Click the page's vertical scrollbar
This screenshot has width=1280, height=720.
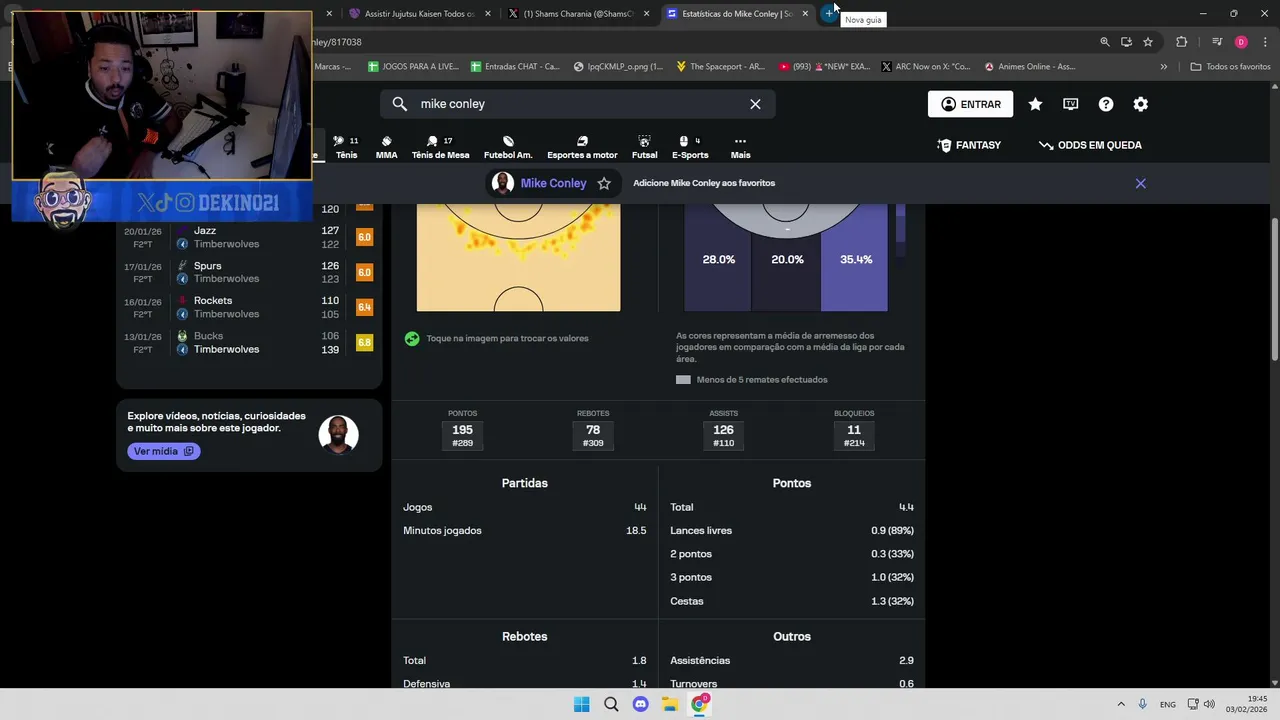point(1274,290)
